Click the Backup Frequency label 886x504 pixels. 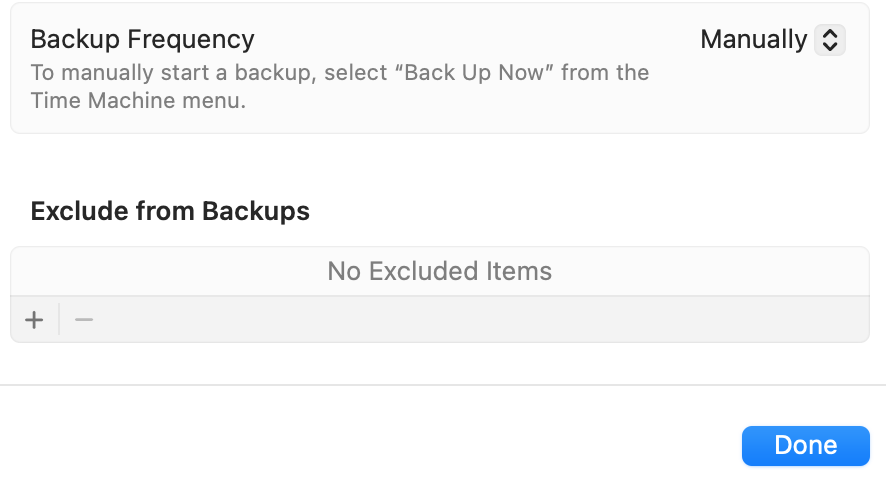142,40
